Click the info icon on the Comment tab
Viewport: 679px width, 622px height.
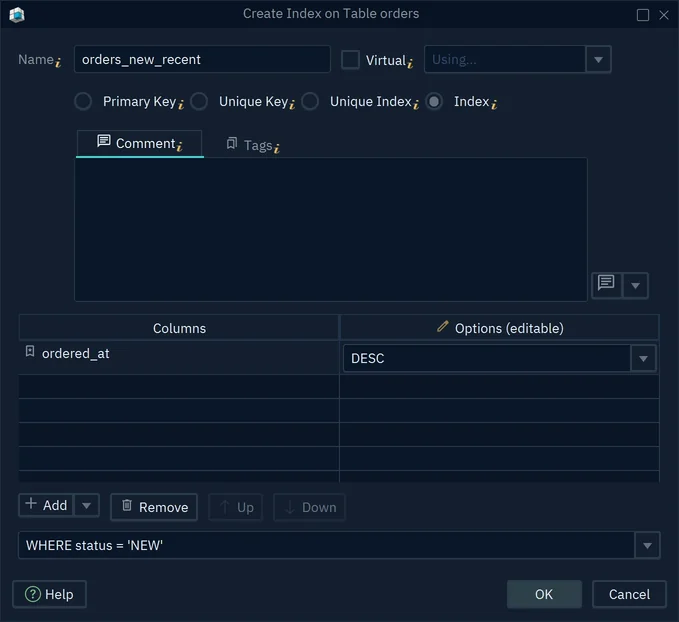point(179,146)
